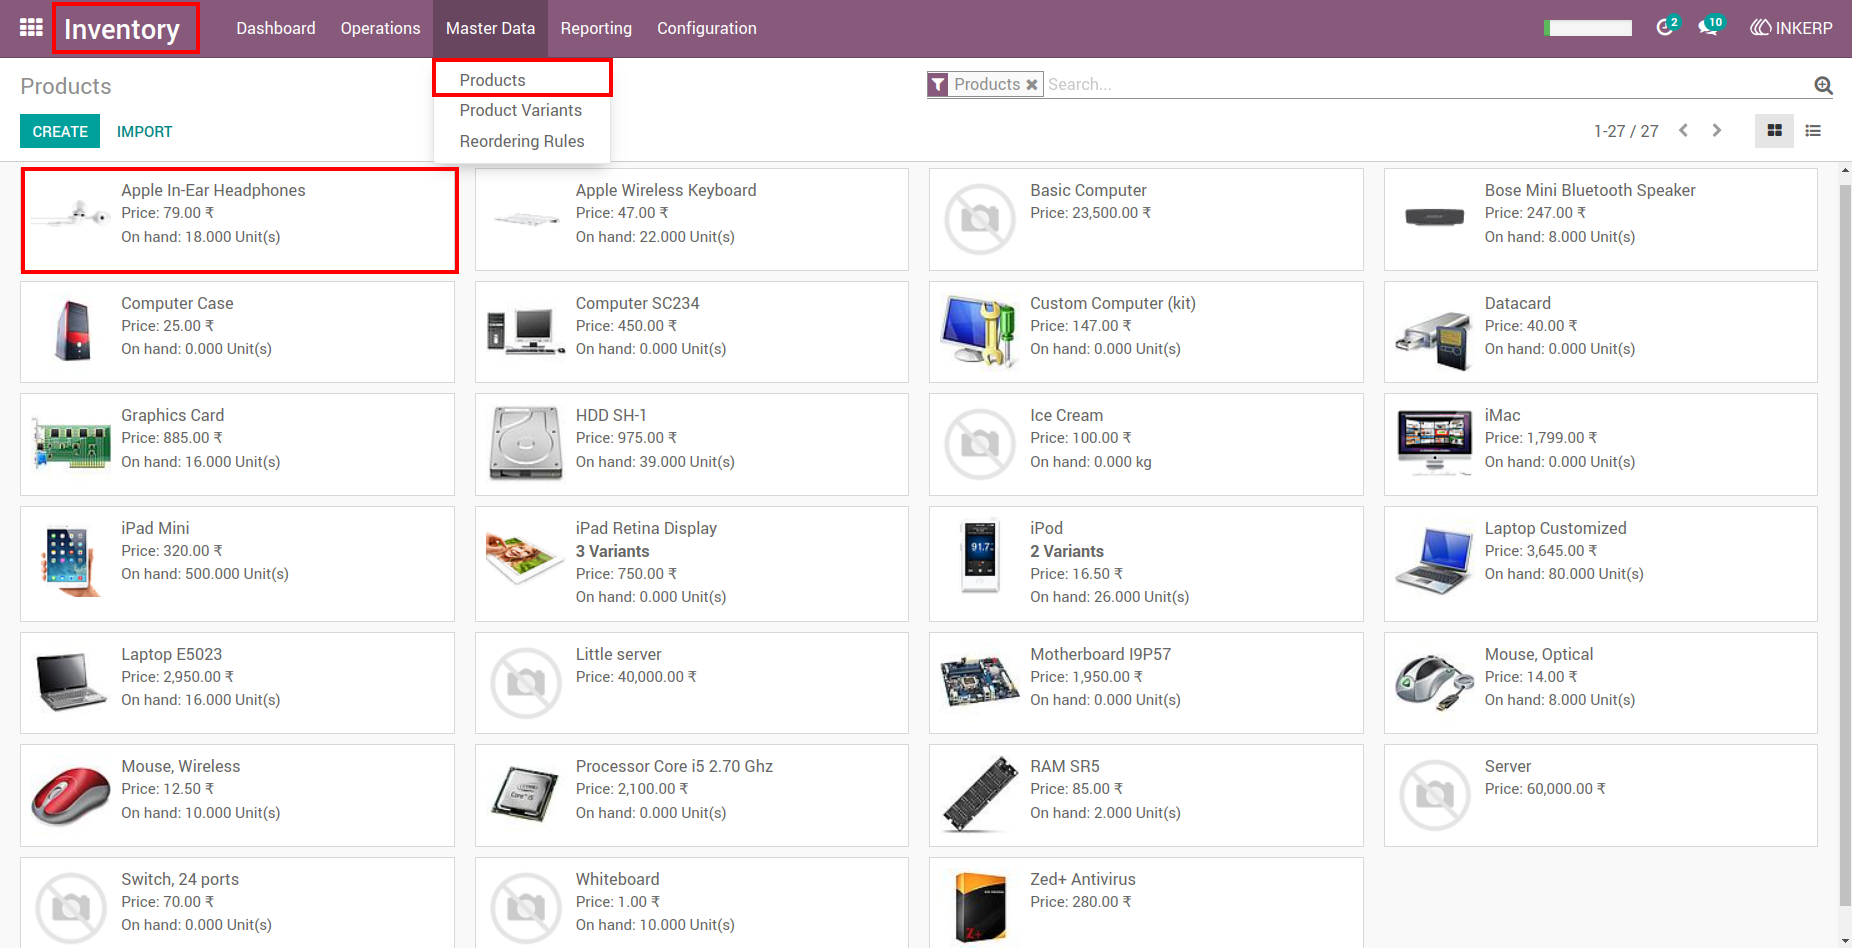Open the Dashboard menu
Screen dimensions: 1853x949
tap(276, 28)
